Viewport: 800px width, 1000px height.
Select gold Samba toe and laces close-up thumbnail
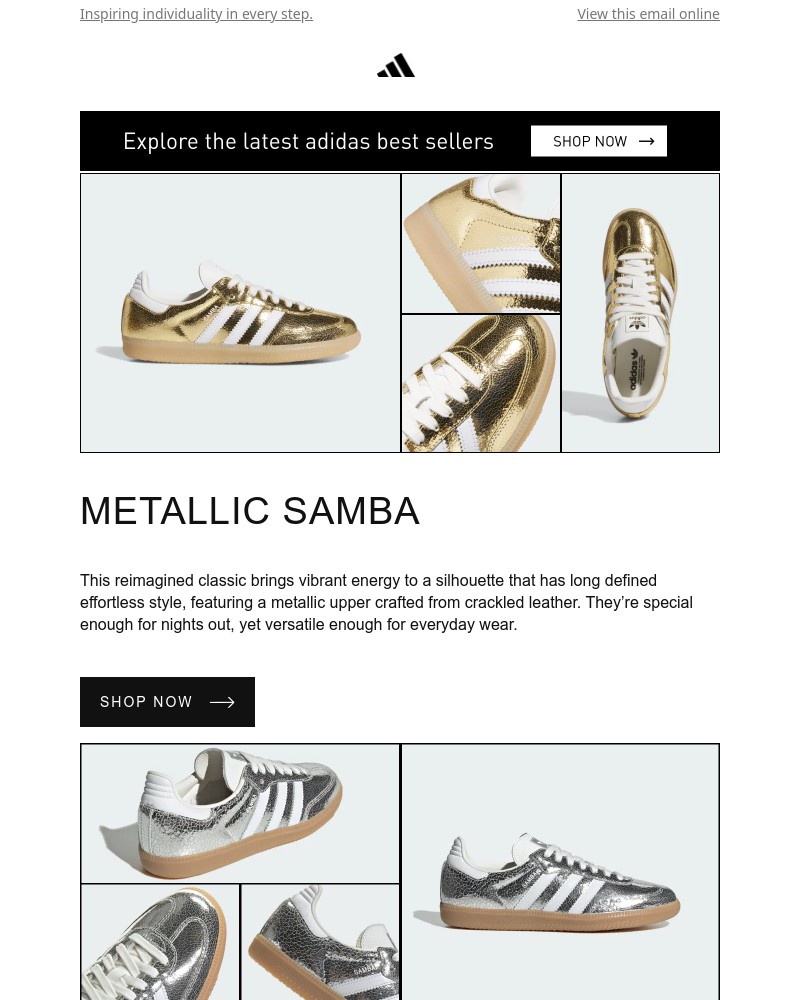pos(481,383)
